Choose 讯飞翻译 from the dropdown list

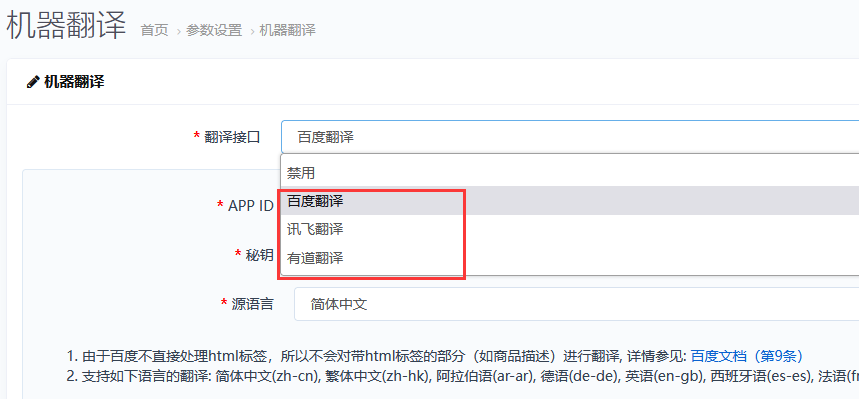point(570,229)
